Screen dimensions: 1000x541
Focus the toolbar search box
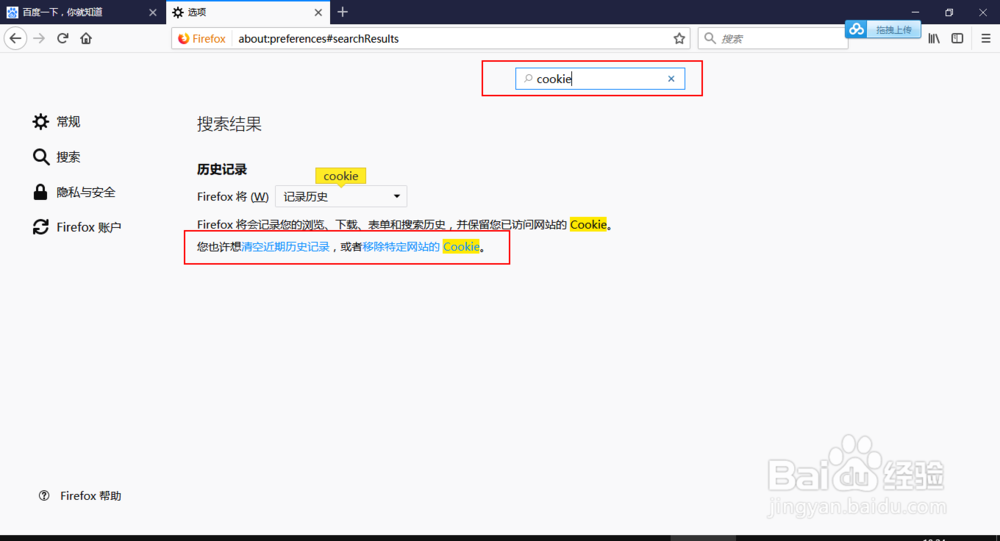click(773, 38)
